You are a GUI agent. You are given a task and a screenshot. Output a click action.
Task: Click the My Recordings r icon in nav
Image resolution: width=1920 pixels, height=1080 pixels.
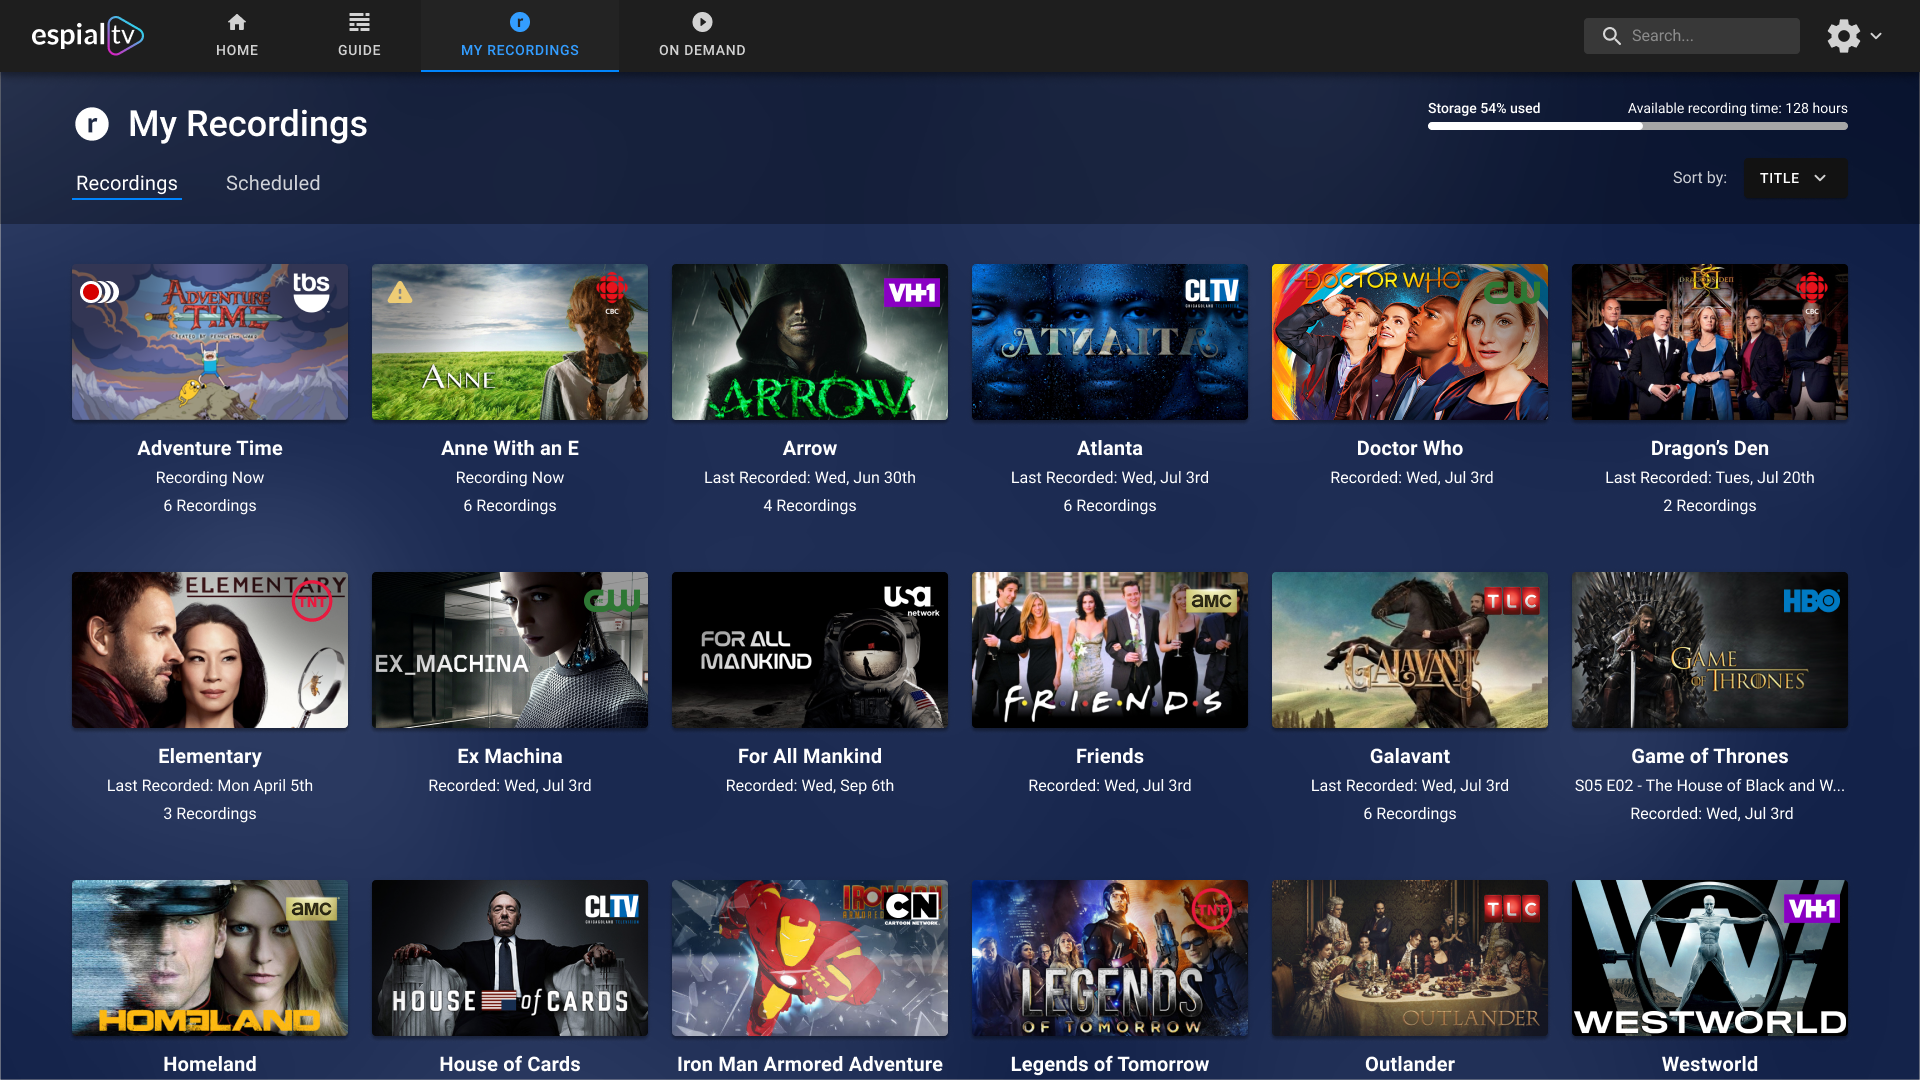pos(520,22)
